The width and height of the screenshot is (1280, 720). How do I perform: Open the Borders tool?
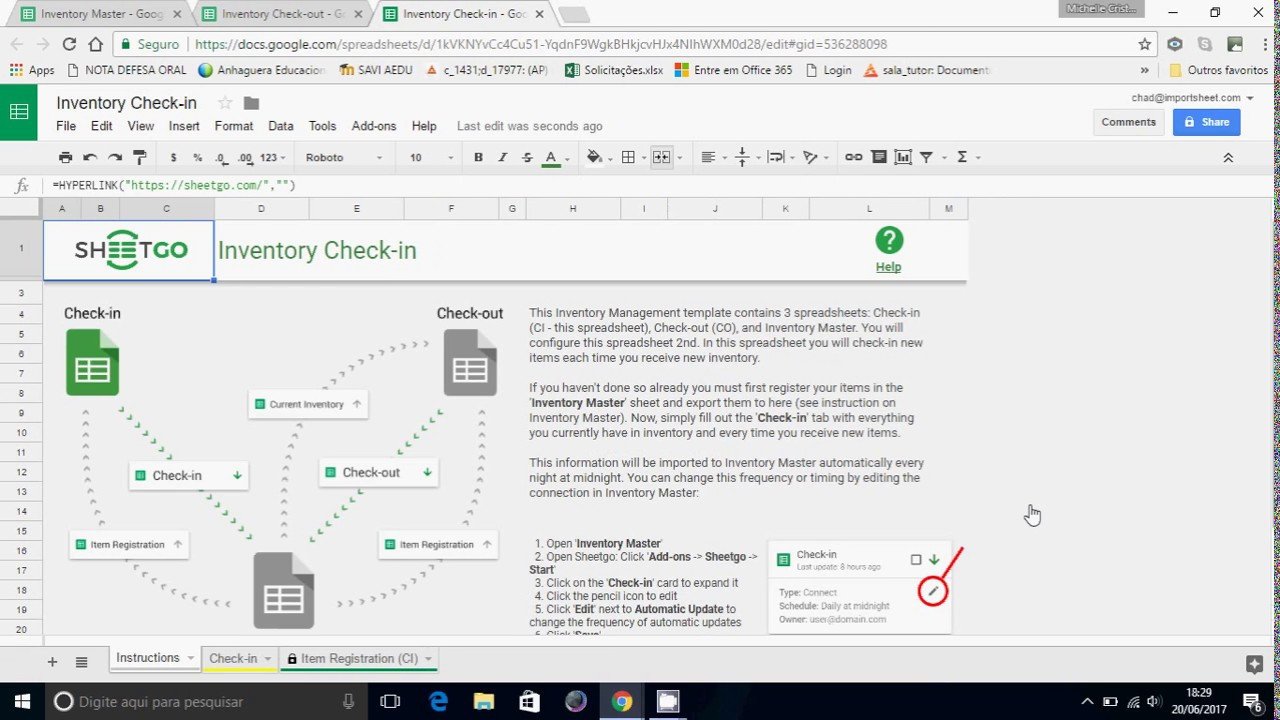[x=628, y=157]
